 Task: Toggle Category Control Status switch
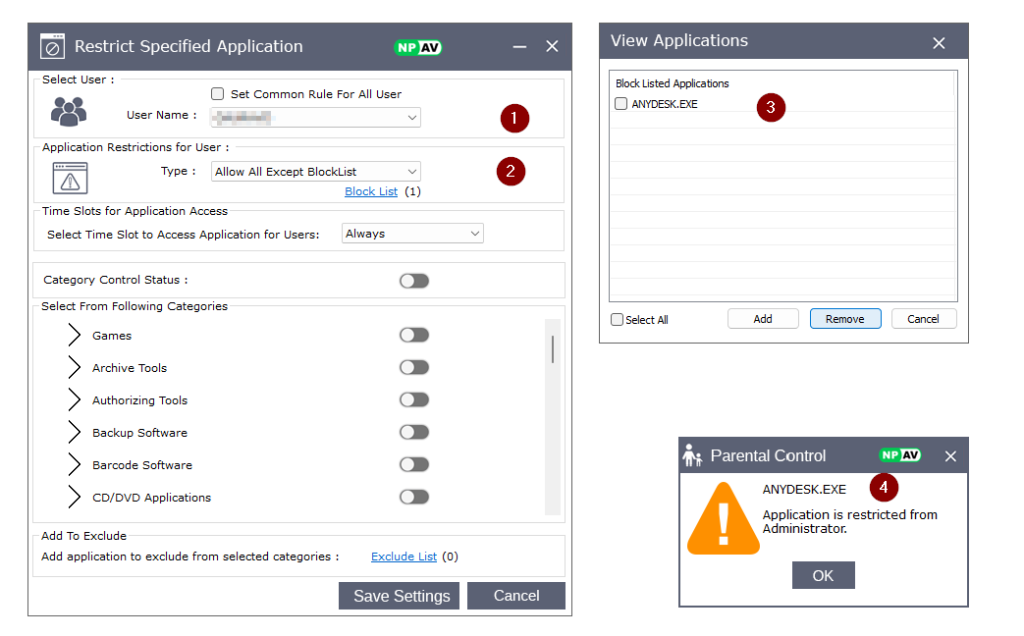[414, 281]
